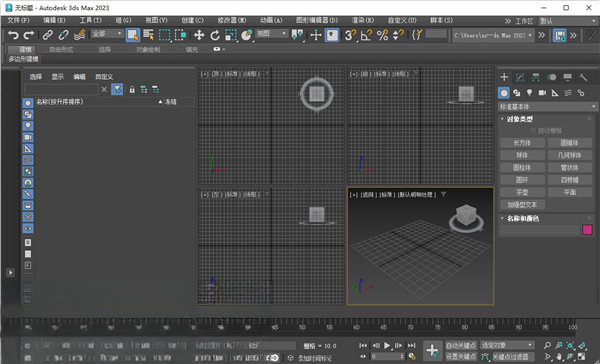The height and width of the screenshot is (364, 600).
Task: Click the 设置关键点 set key button
Action: tap(461, 357)
